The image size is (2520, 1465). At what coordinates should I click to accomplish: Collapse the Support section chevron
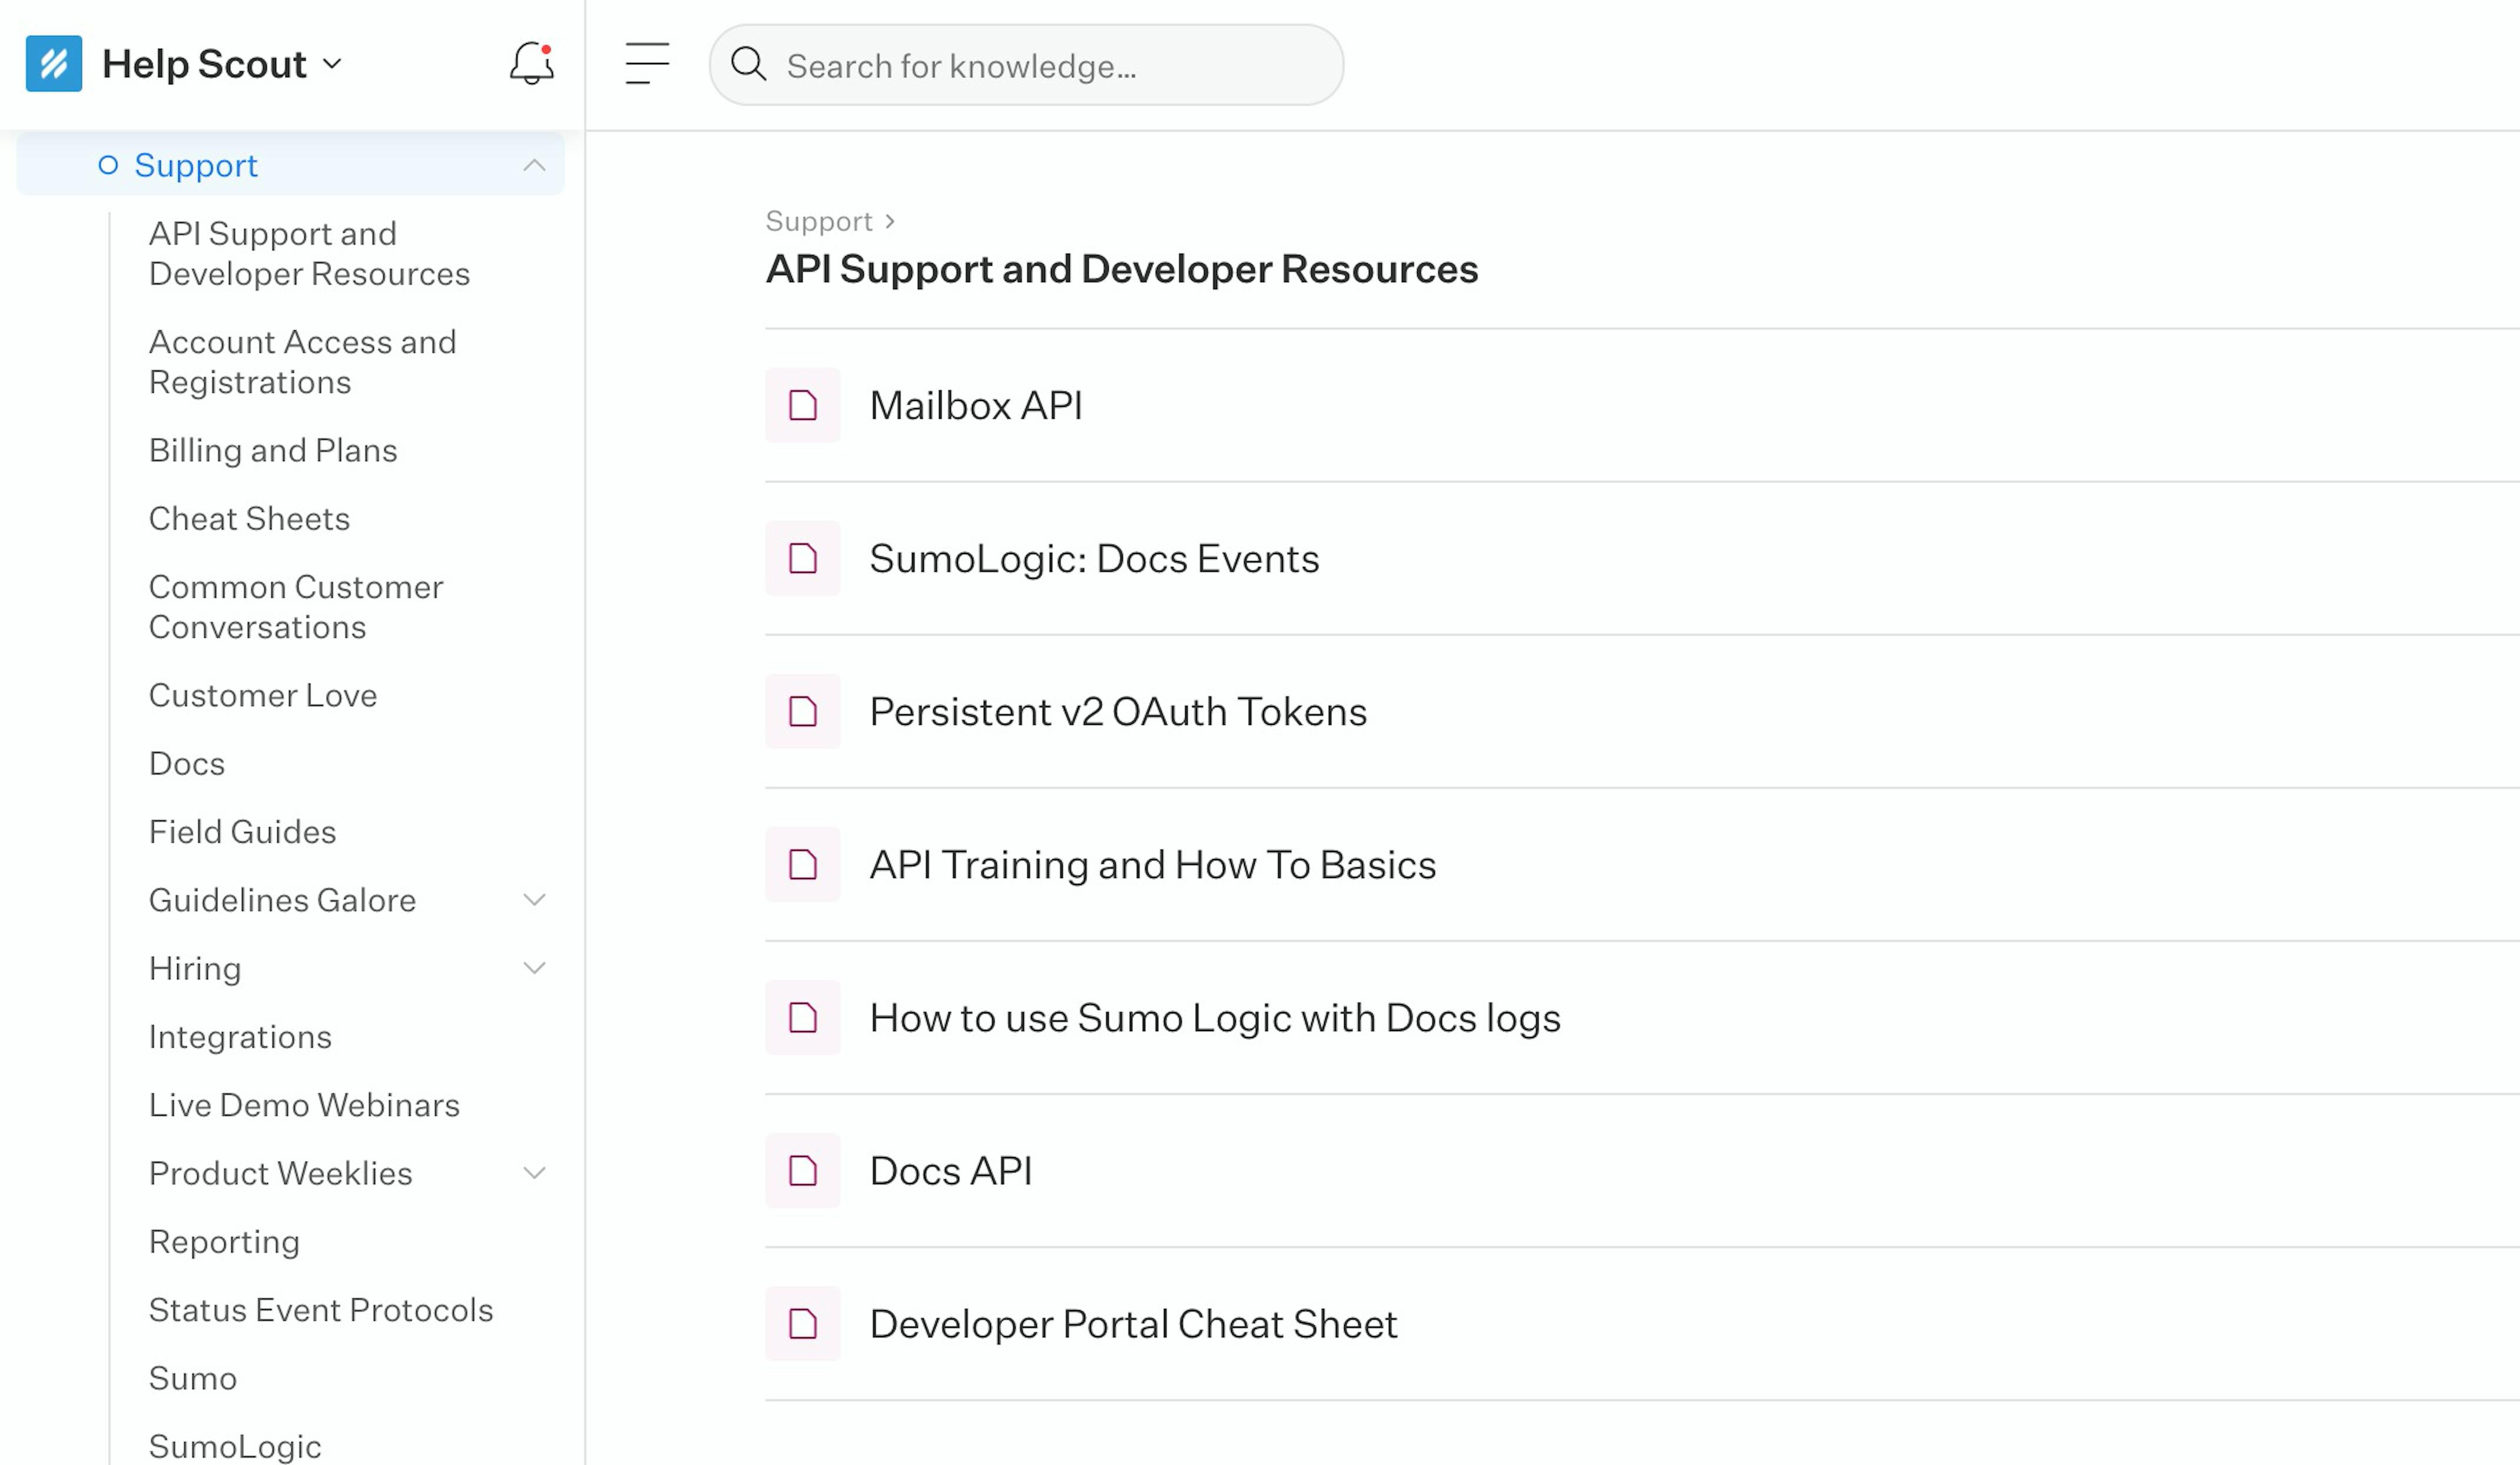(x=535, y=165)
